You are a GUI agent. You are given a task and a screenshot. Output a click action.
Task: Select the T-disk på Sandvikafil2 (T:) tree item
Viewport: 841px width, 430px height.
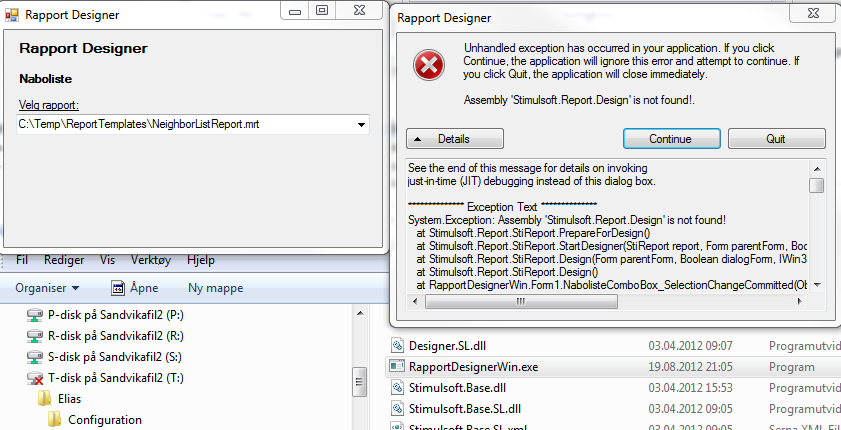click(x=115, y=378)
